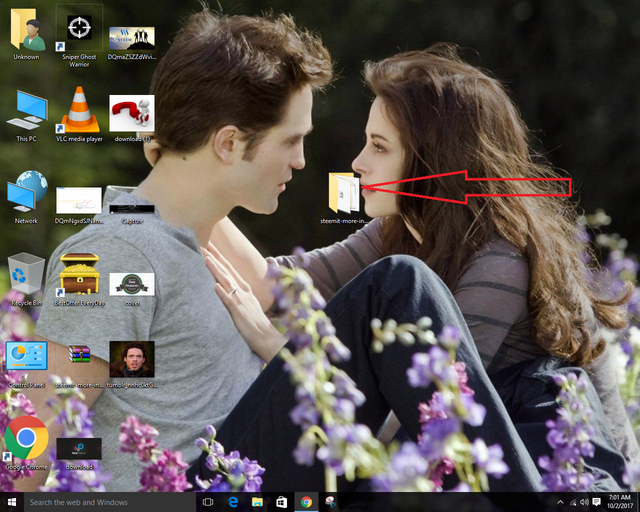Open File Explorer from the taskbar
Screen dimensions: 640x512
point(257,502)
